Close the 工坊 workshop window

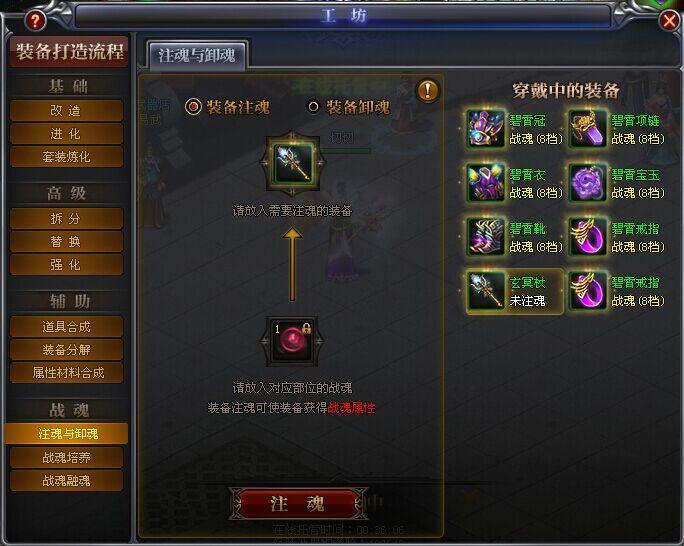(x=670, y=20)
